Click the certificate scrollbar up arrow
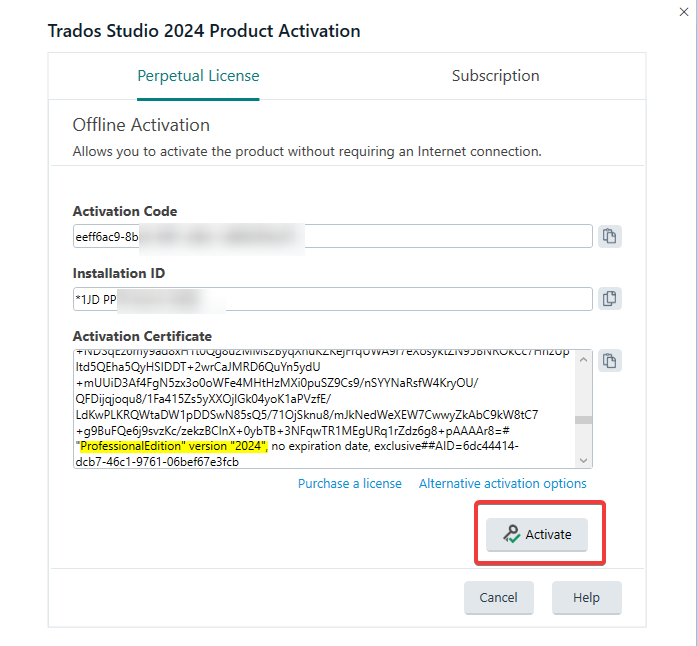Screen dimensions: 697x646 [584, 359]
